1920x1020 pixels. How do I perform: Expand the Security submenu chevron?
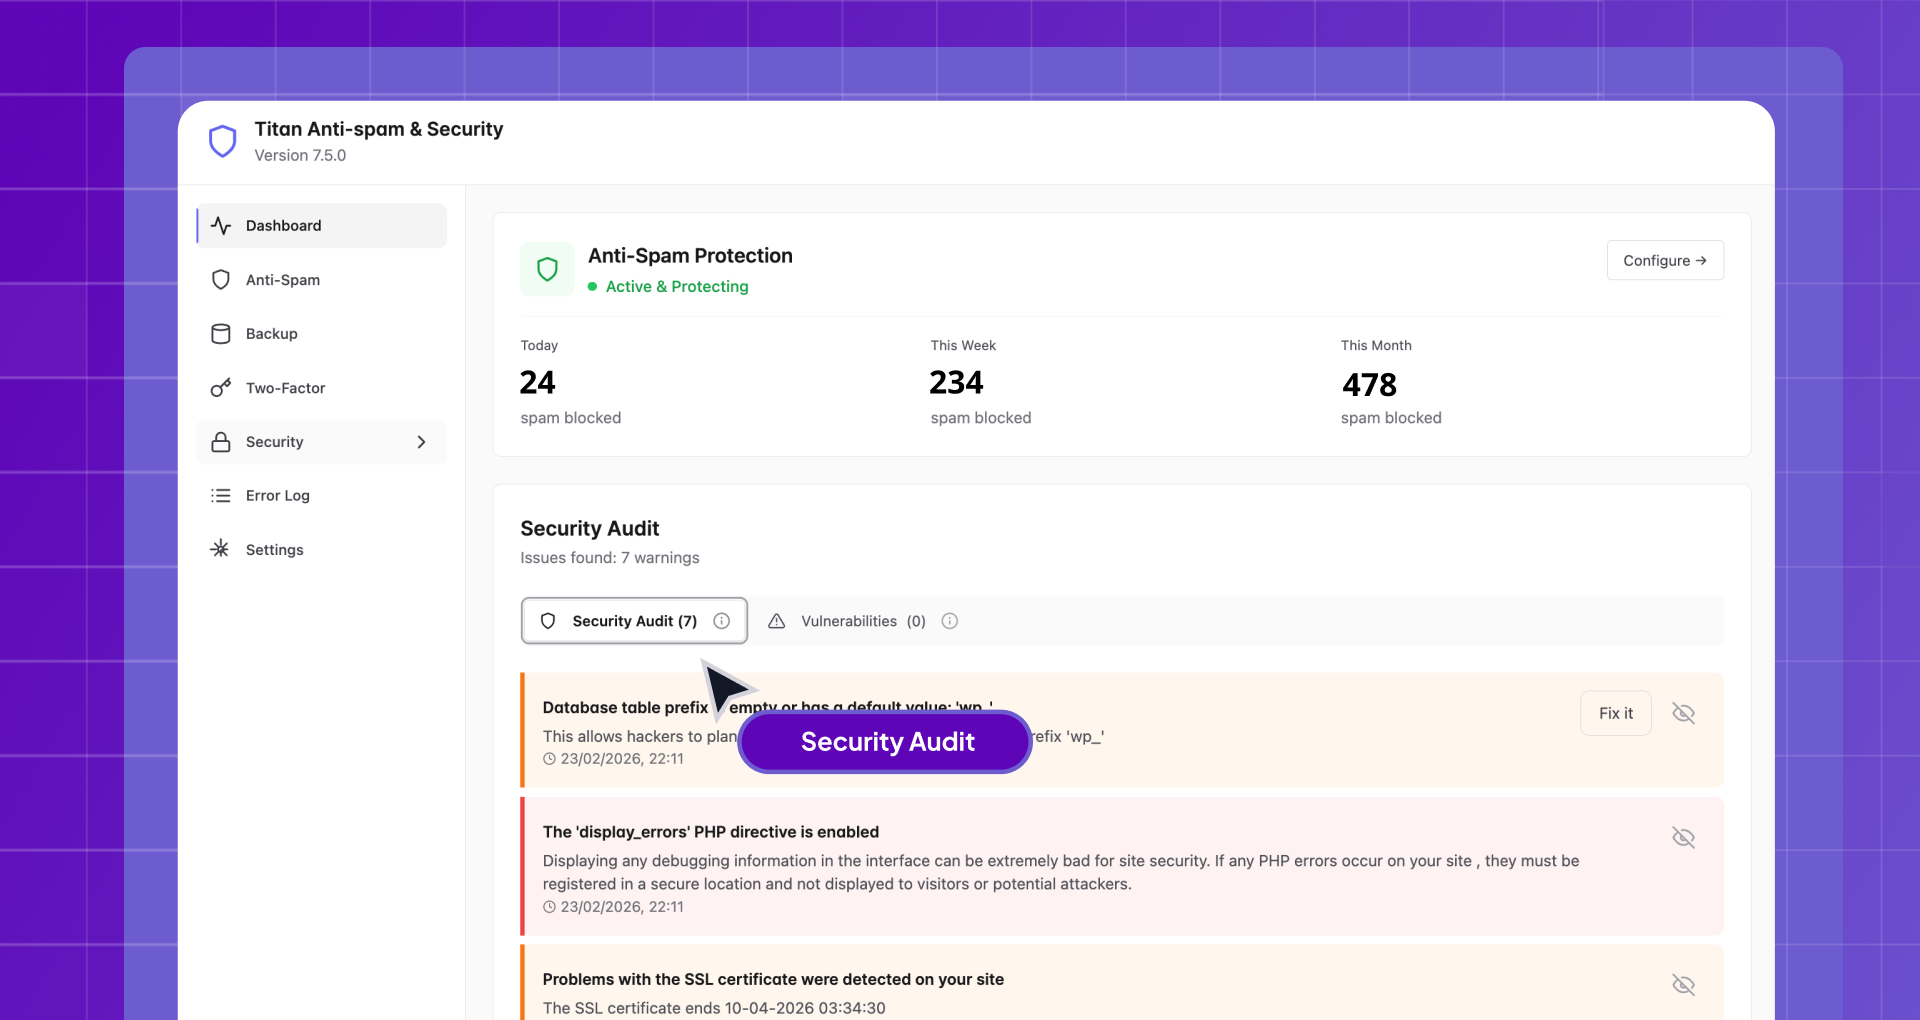pos(421,442)
